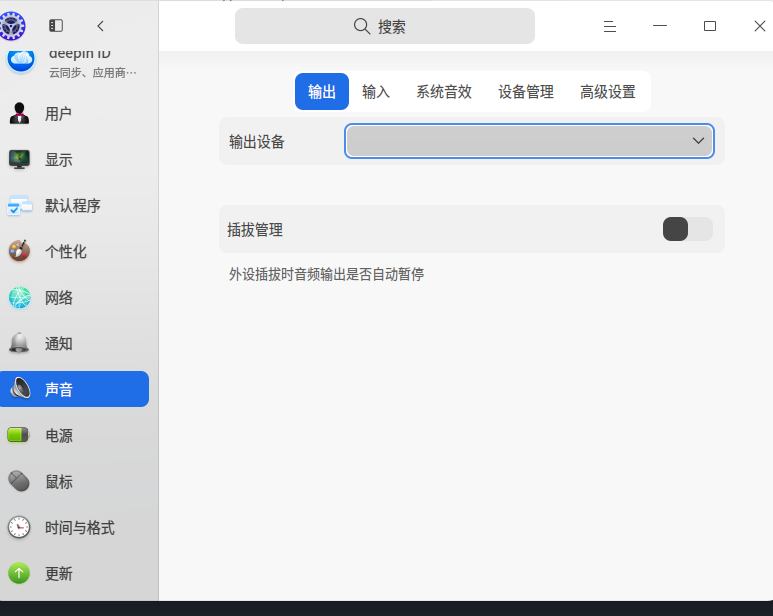Viewport: 773px width, 616px height.
Task: Select 显示 in the sidebar
Action: (58, 160)
